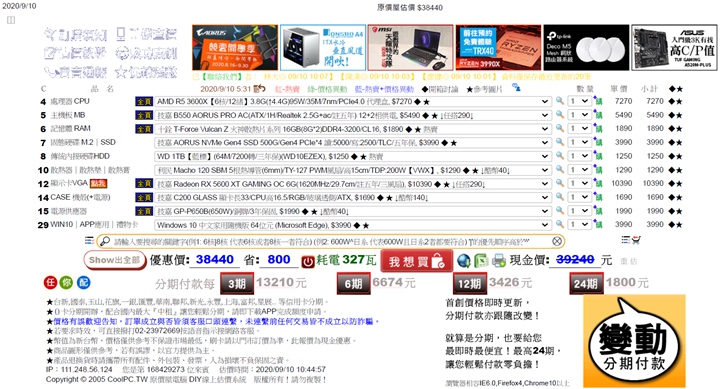Clear the keyword search with the X icon
Viewport: 720px width, 389px height.
(557, 241)
